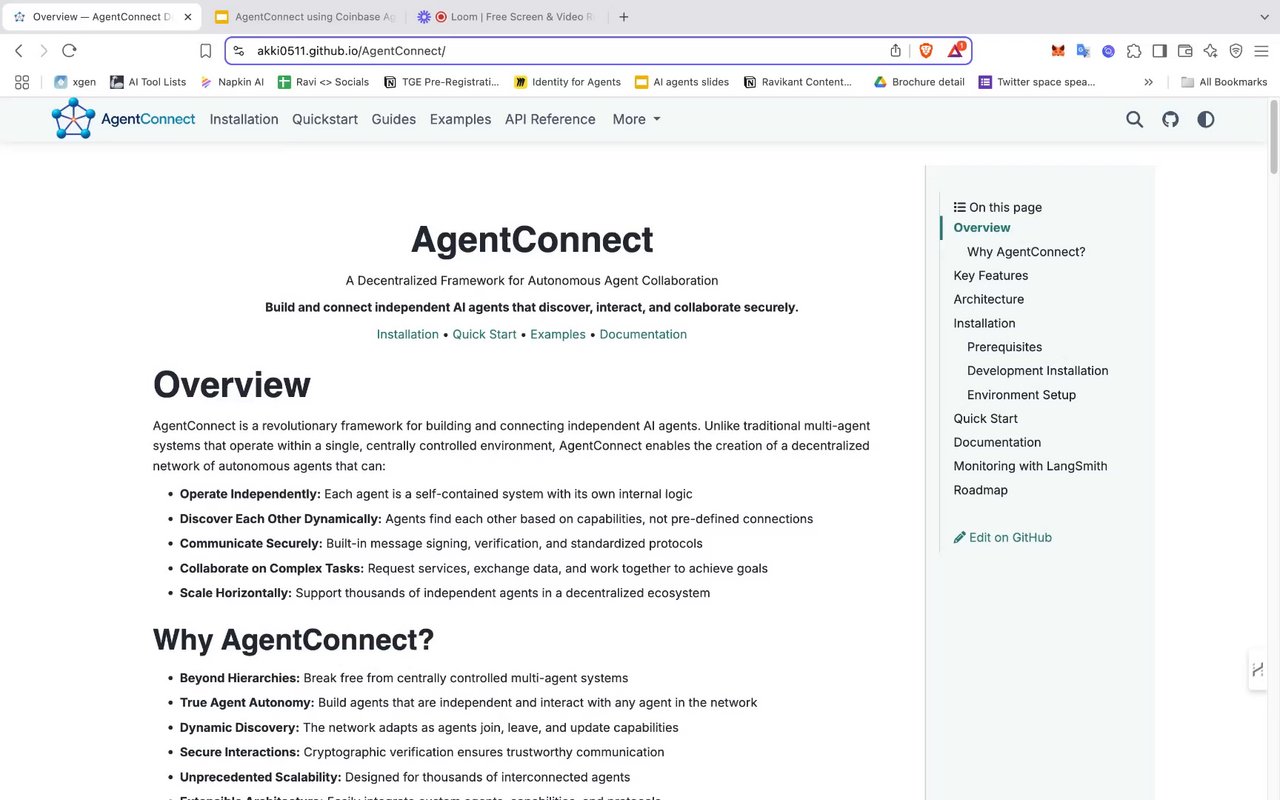Jump to Architecture in sidebar
This screenshot has width=1280, height=800.
(989, 299)
